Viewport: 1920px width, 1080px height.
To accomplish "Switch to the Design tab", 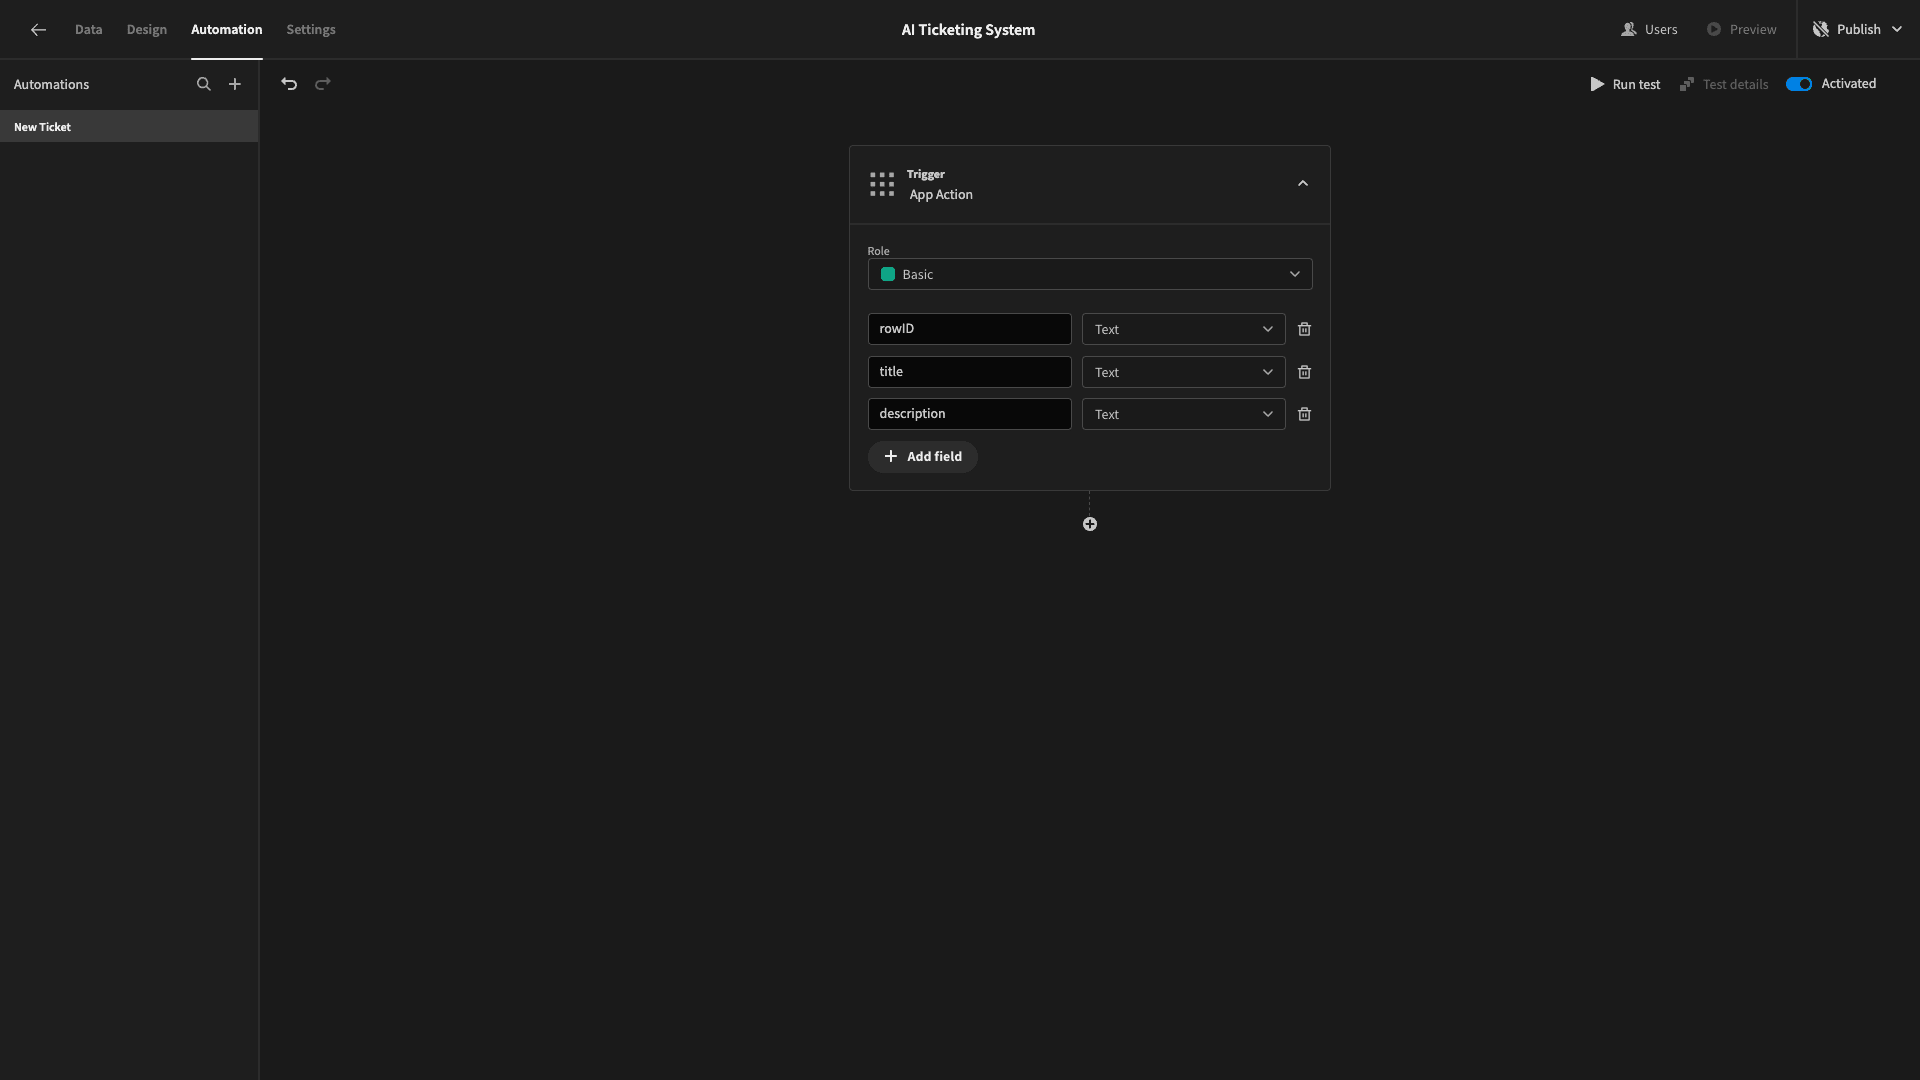I will pyautogui.click(x=147, y=30).
